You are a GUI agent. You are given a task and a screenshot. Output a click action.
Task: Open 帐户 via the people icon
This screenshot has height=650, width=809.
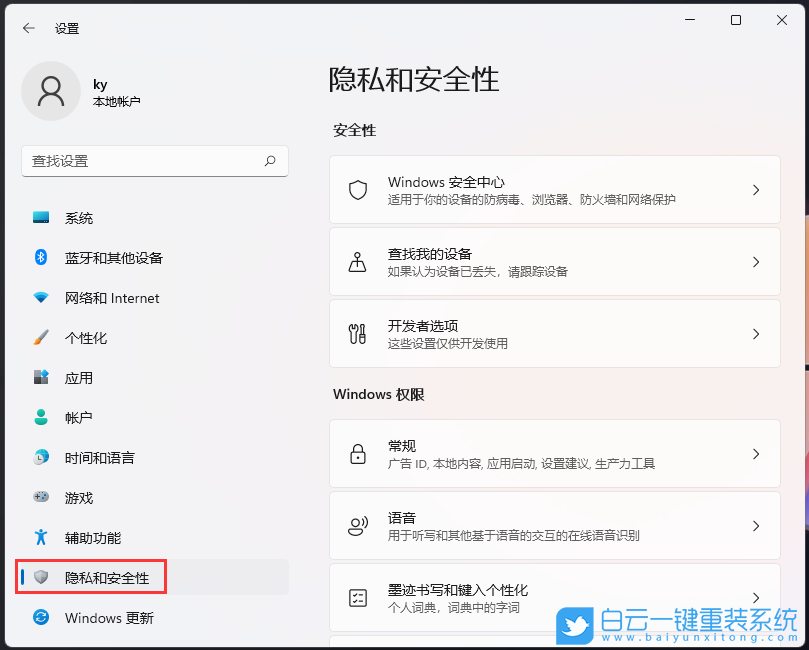click(x=40, y=418)
